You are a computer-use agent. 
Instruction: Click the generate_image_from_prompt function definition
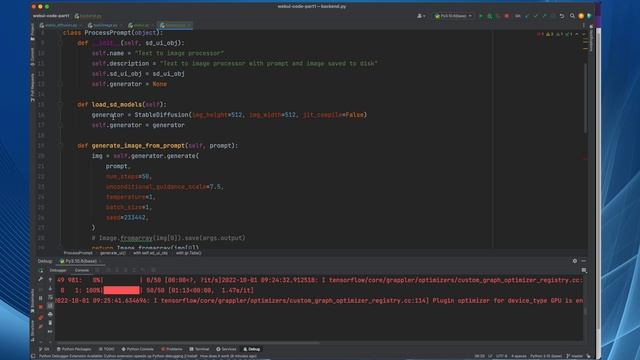pos(158,146)
